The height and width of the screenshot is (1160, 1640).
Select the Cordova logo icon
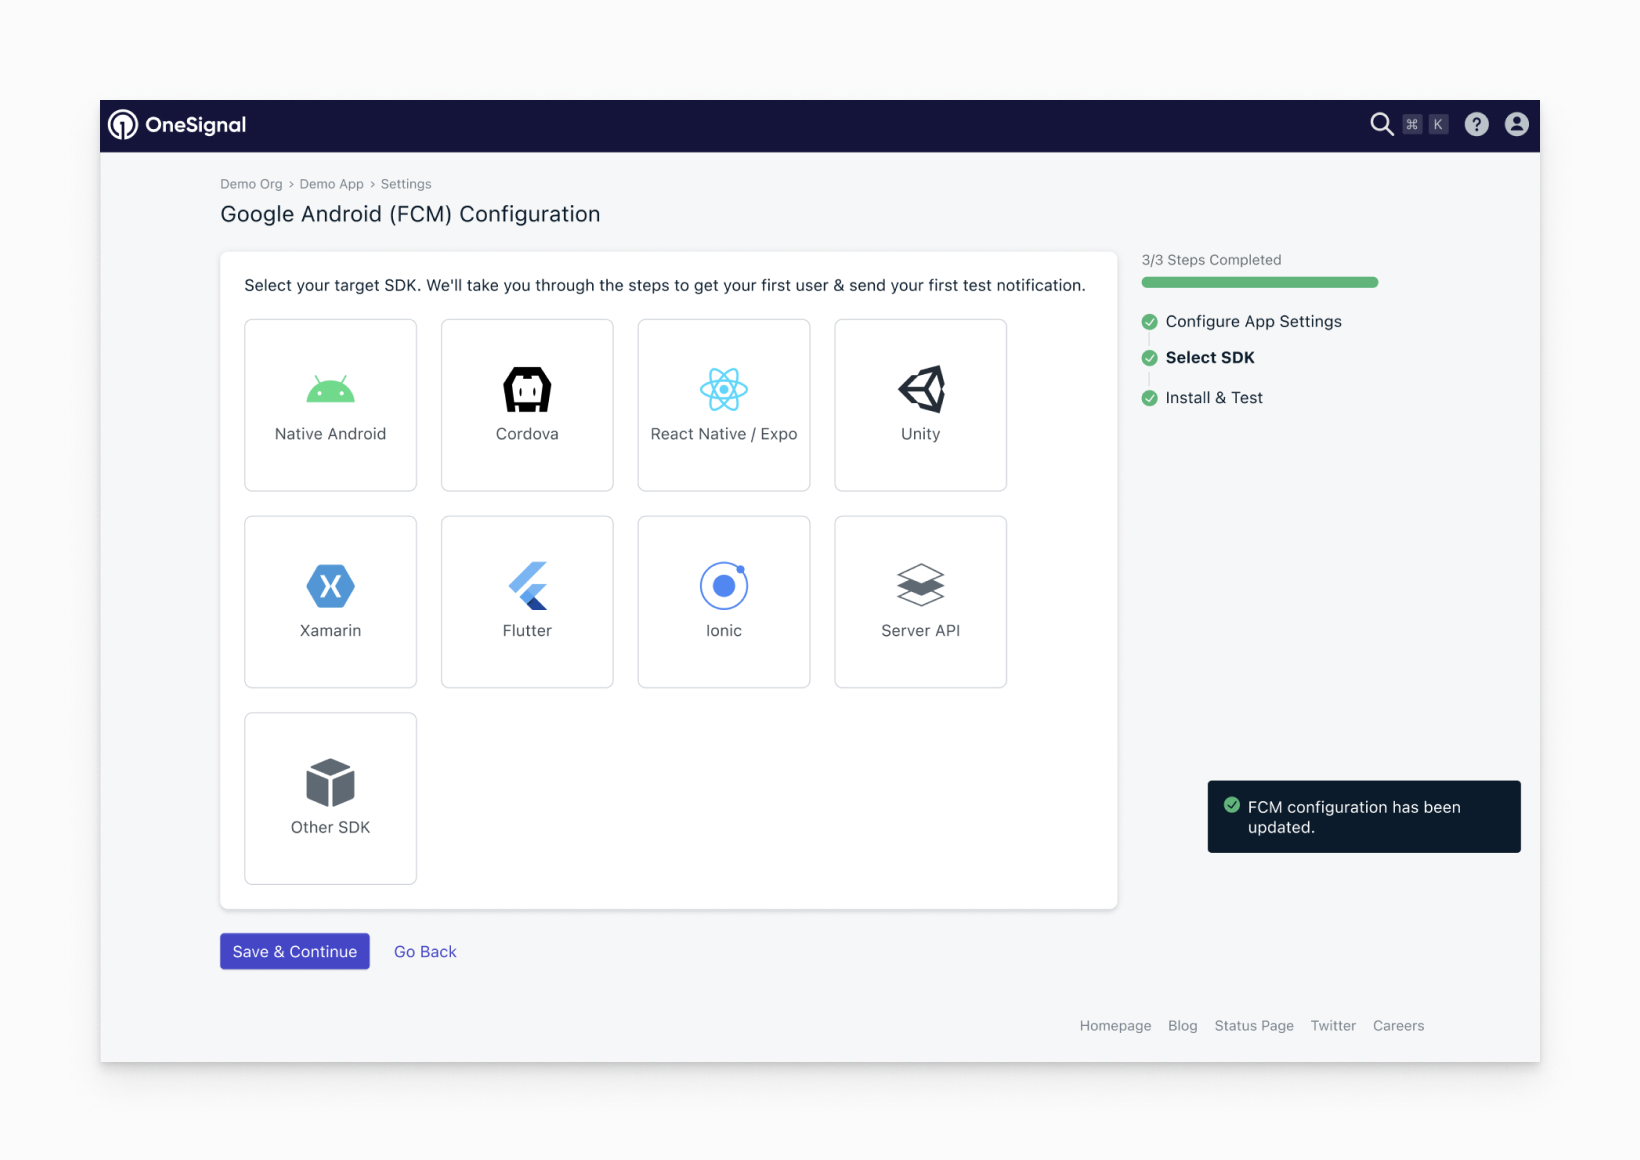click(527, 389)
